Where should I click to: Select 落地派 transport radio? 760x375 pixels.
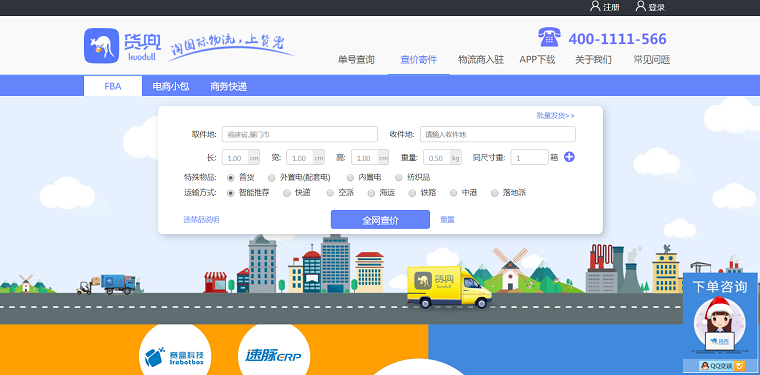tap(495, 193)
